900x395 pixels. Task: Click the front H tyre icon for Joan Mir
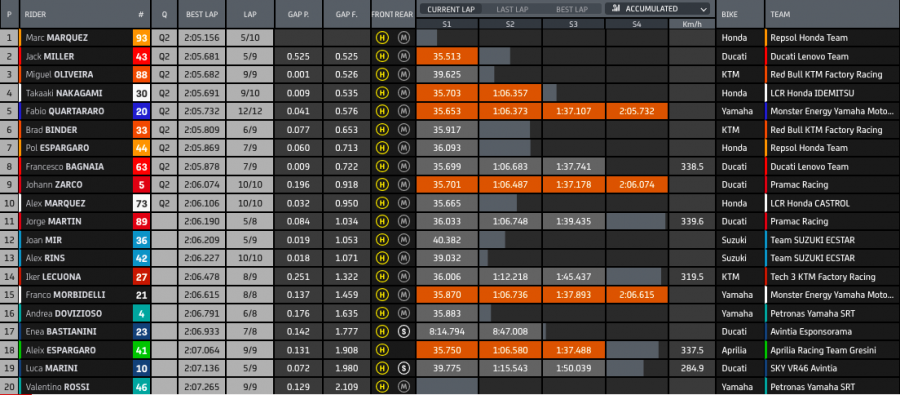point(381,240)
